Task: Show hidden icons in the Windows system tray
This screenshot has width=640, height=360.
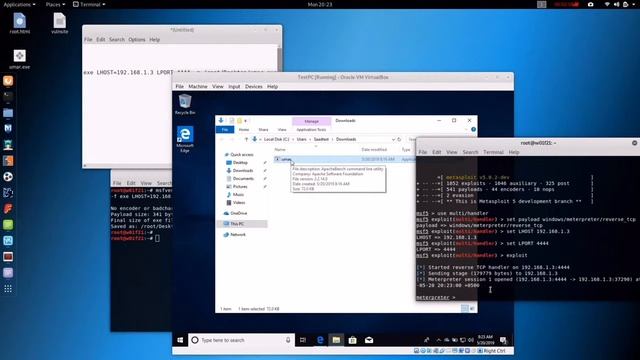Action: tap(439, 340)
